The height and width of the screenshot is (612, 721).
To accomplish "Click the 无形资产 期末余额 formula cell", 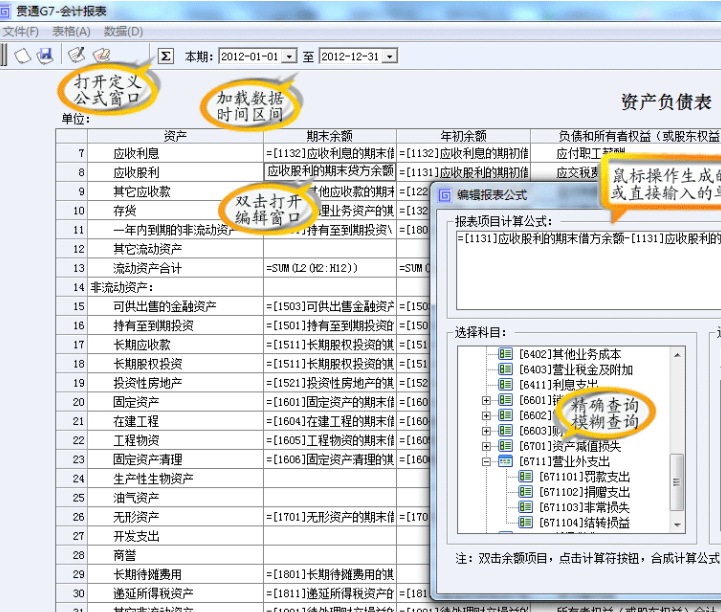I will tap(330, 517).
